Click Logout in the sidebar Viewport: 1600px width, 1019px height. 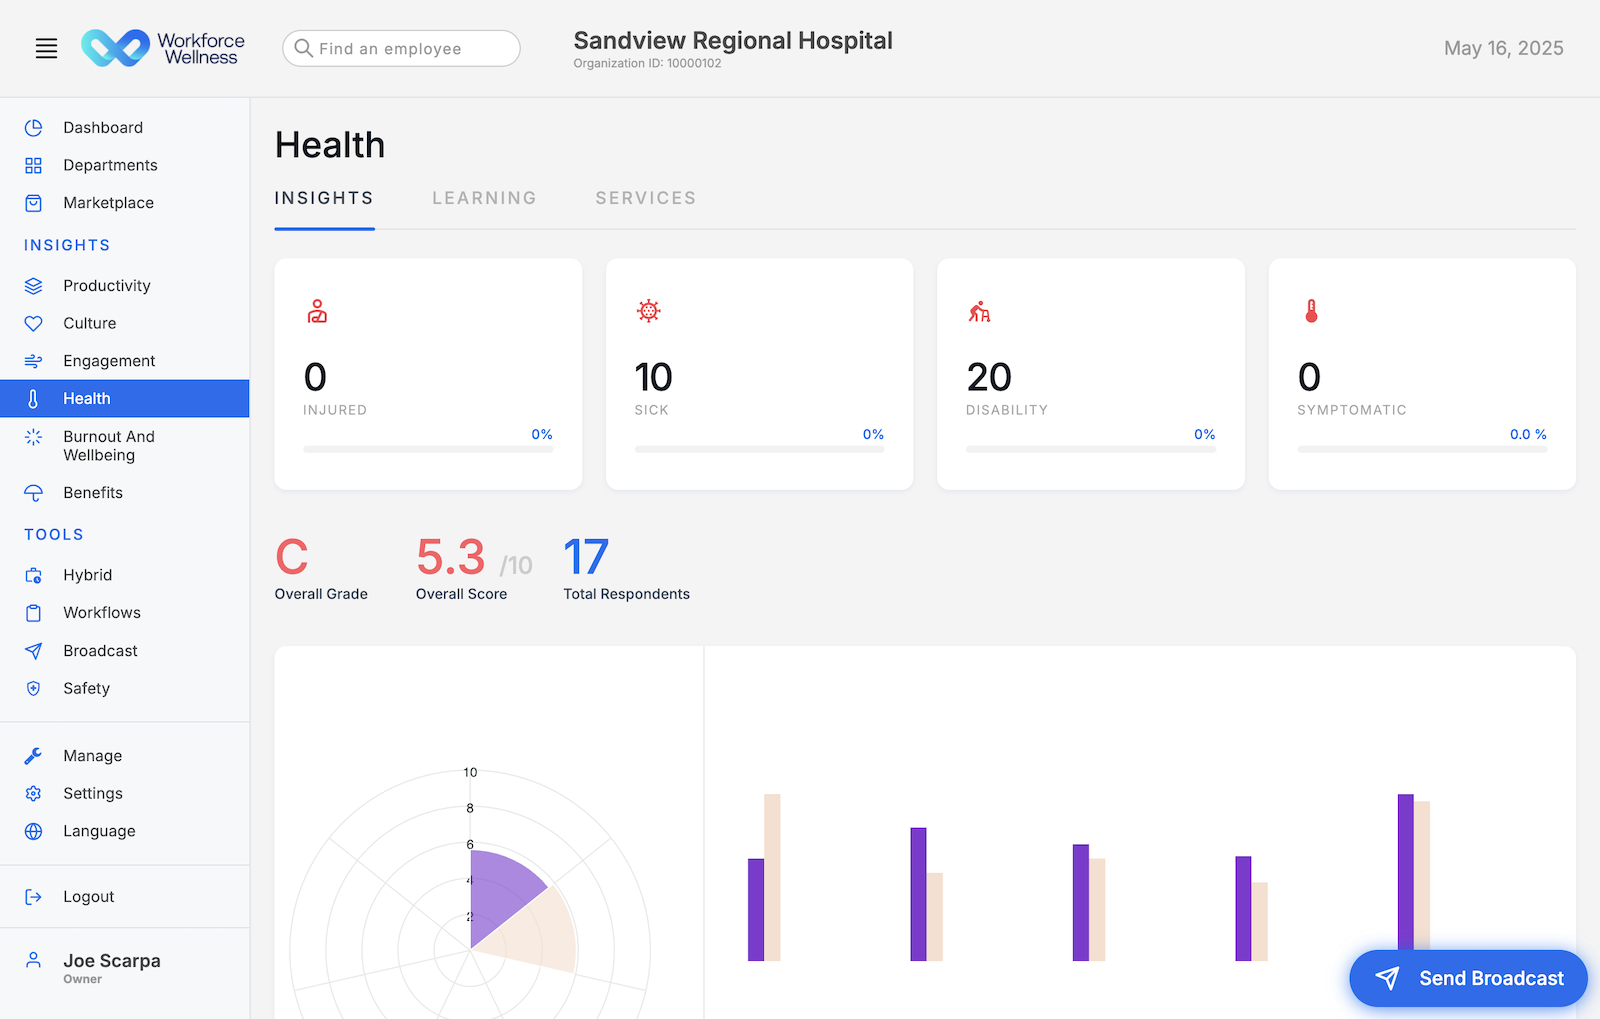[89, 896]
